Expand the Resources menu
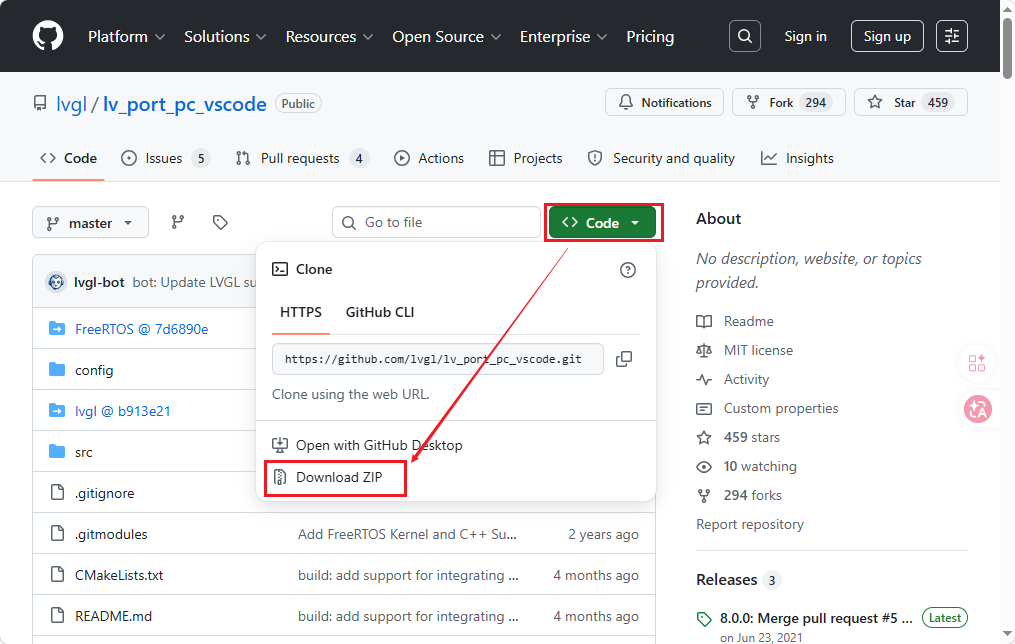This screenshot has width=1015, height=644. point(329,37)
